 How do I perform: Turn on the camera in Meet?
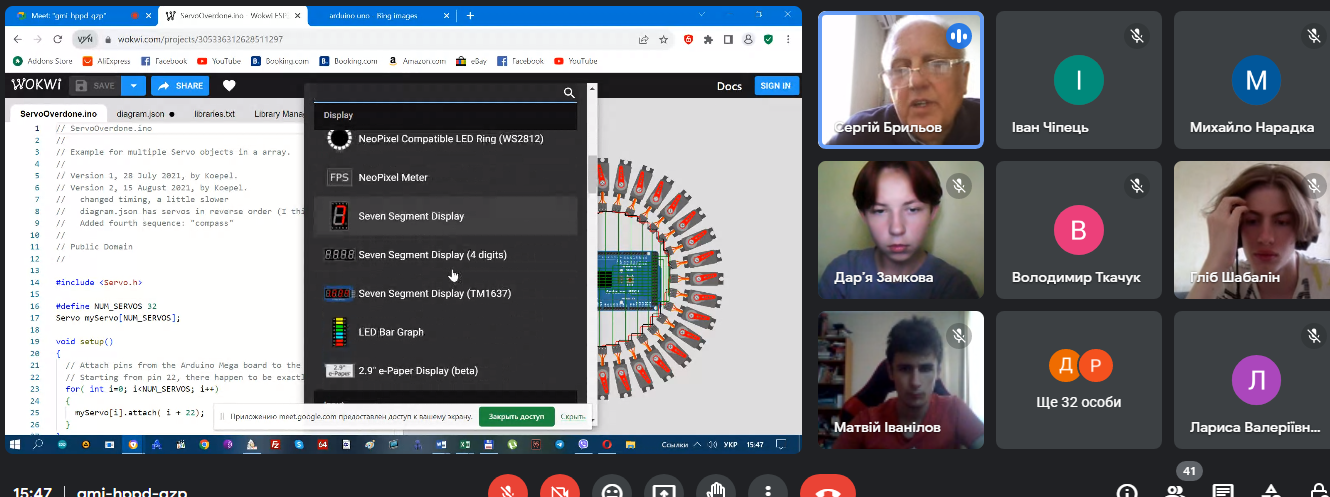coord(559,490)
